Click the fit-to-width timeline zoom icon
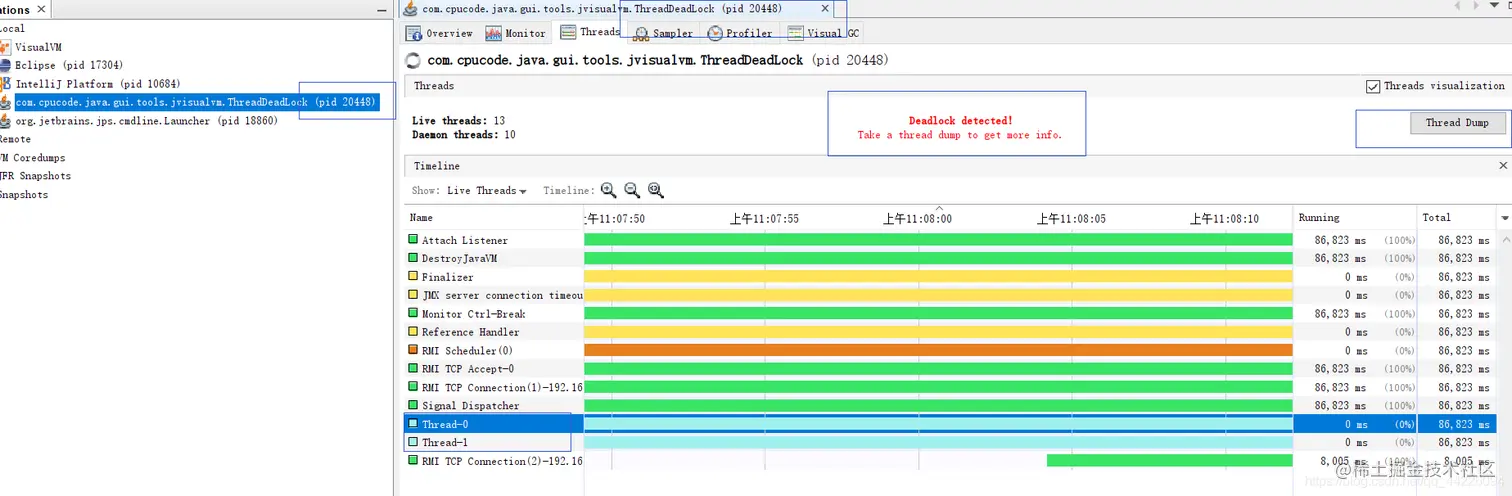This screenshot has height=496, width=1512. point(656,190)
